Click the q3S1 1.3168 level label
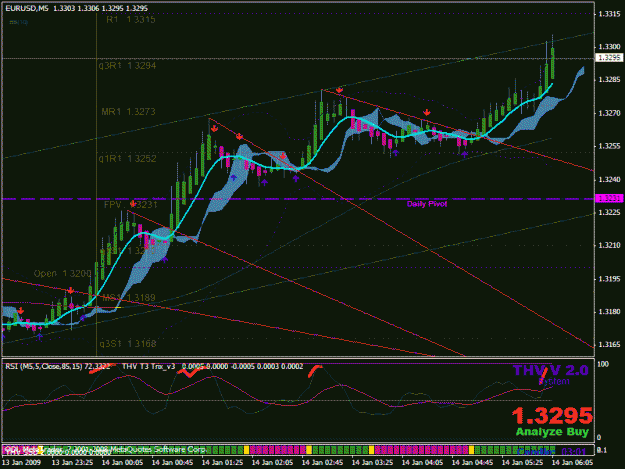The image size is (625, 469). [128, 343]
